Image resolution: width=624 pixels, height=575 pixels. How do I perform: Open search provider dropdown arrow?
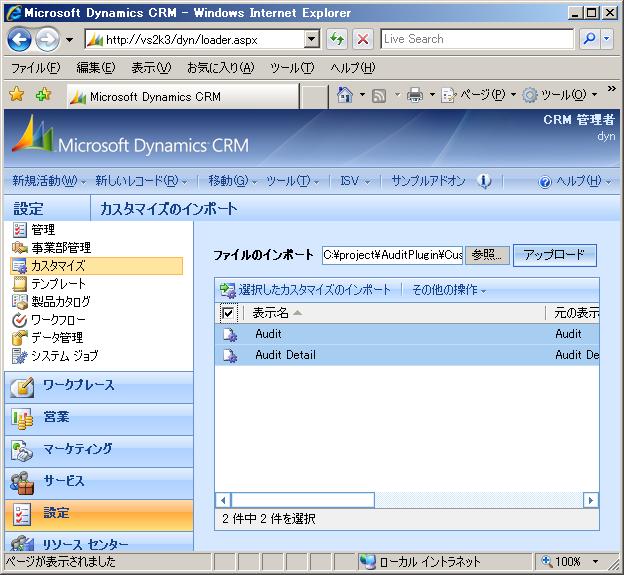point(607,39)
